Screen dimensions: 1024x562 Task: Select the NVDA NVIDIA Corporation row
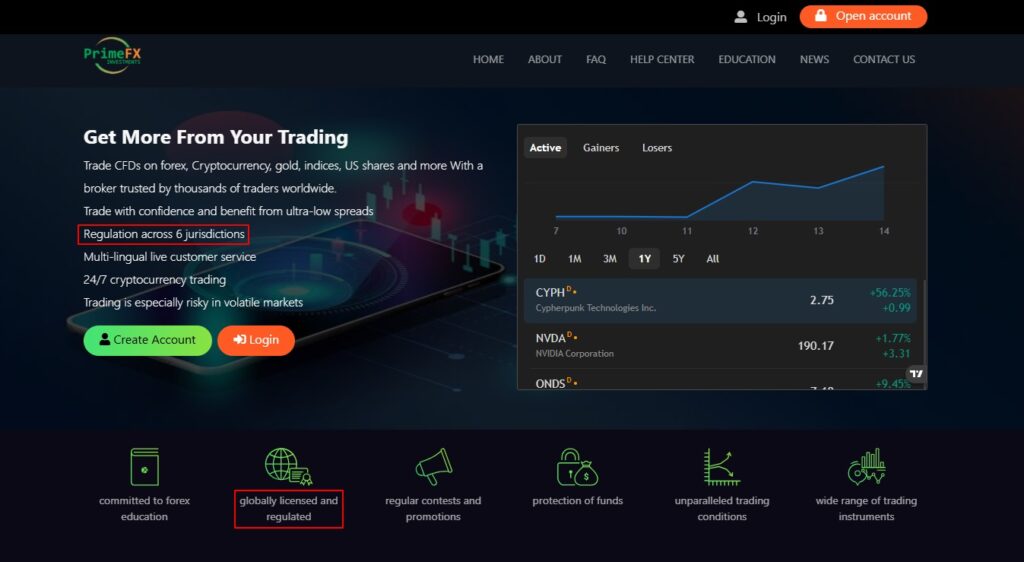point(720,346)
